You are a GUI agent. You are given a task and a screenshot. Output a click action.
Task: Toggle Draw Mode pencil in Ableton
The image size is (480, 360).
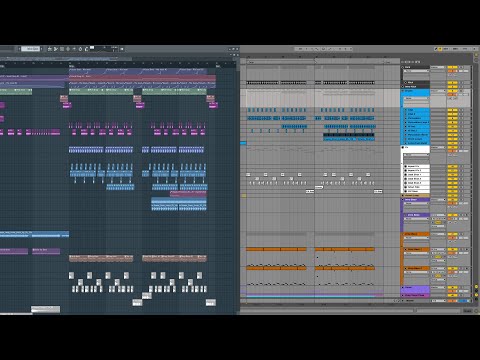click(x=436, y=49)
